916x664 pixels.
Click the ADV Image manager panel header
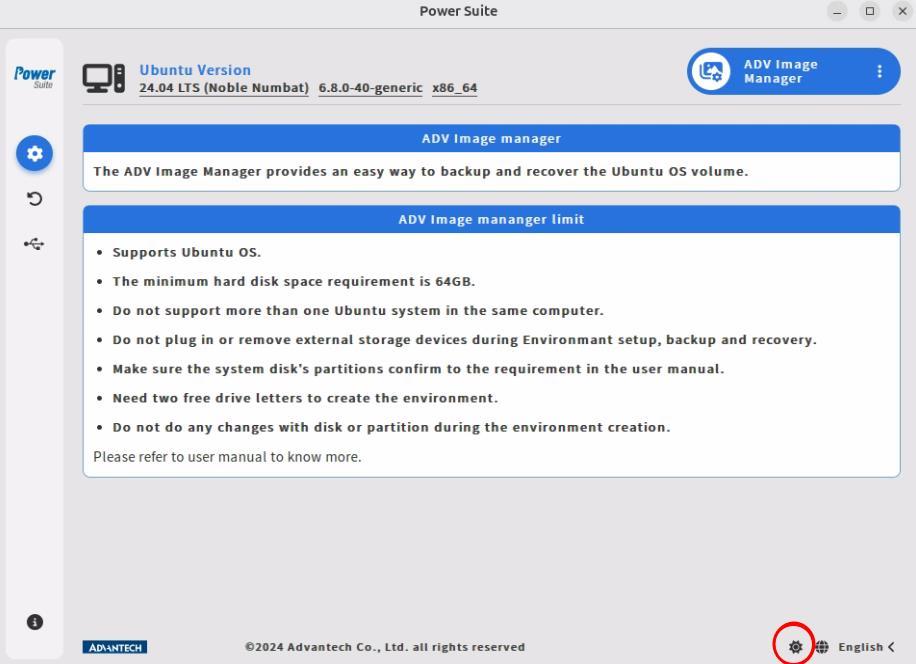(491, 138)
